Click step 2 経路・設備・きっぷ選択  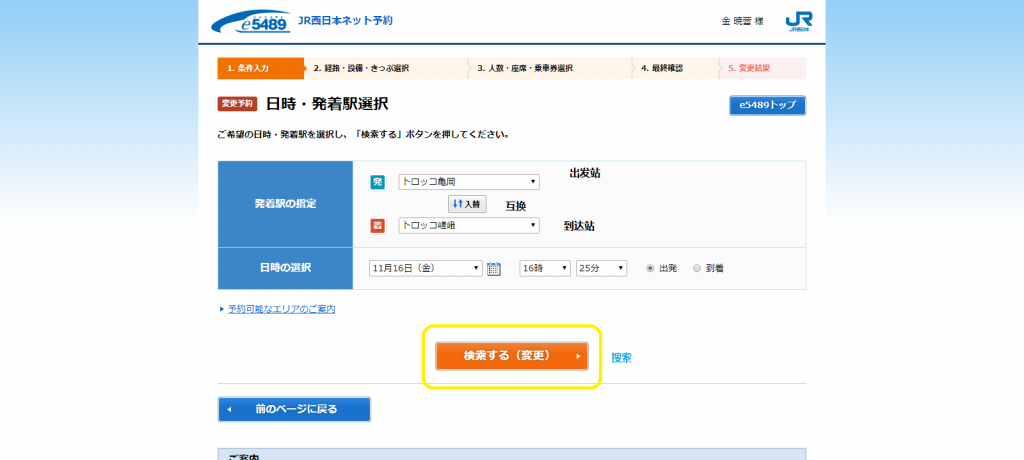pos(385,68)
